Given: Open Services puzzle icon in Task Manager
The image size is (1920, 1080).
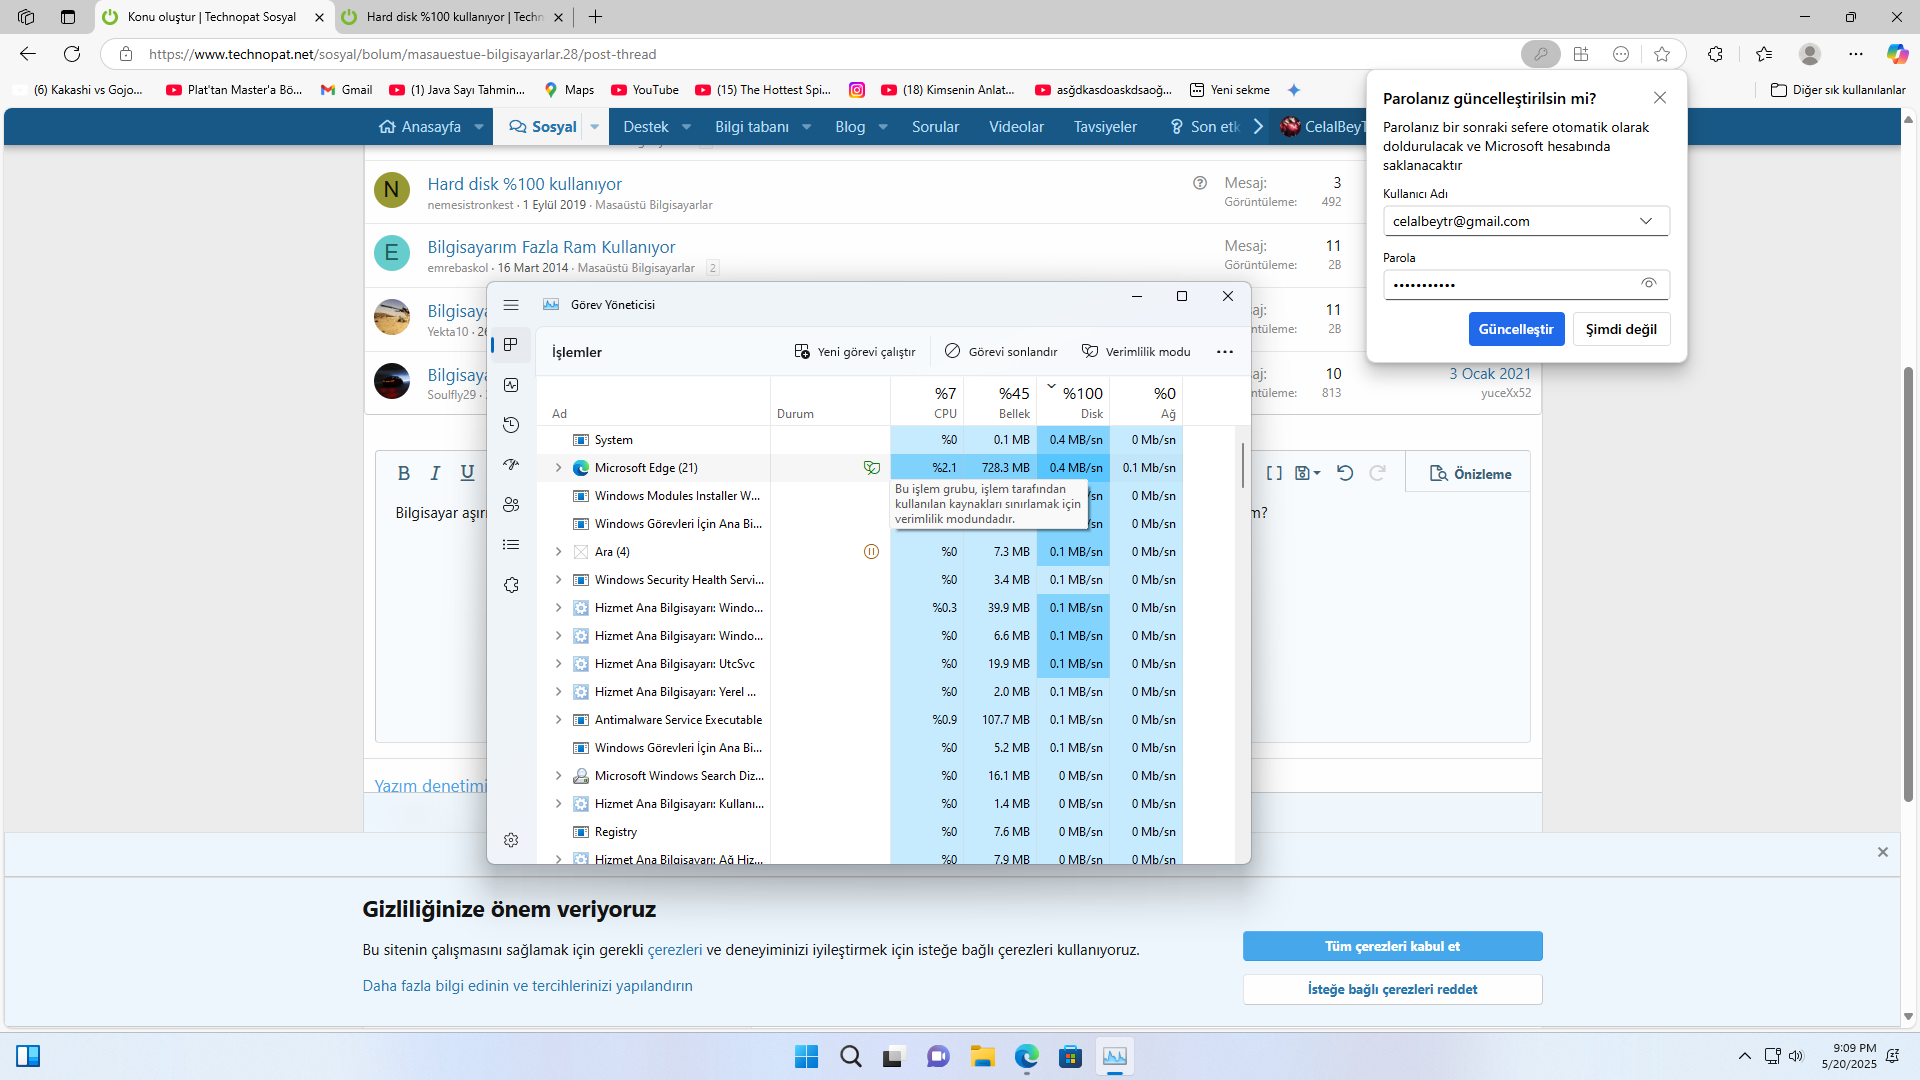Looking at the screenshot, I should tap(511, 585).
